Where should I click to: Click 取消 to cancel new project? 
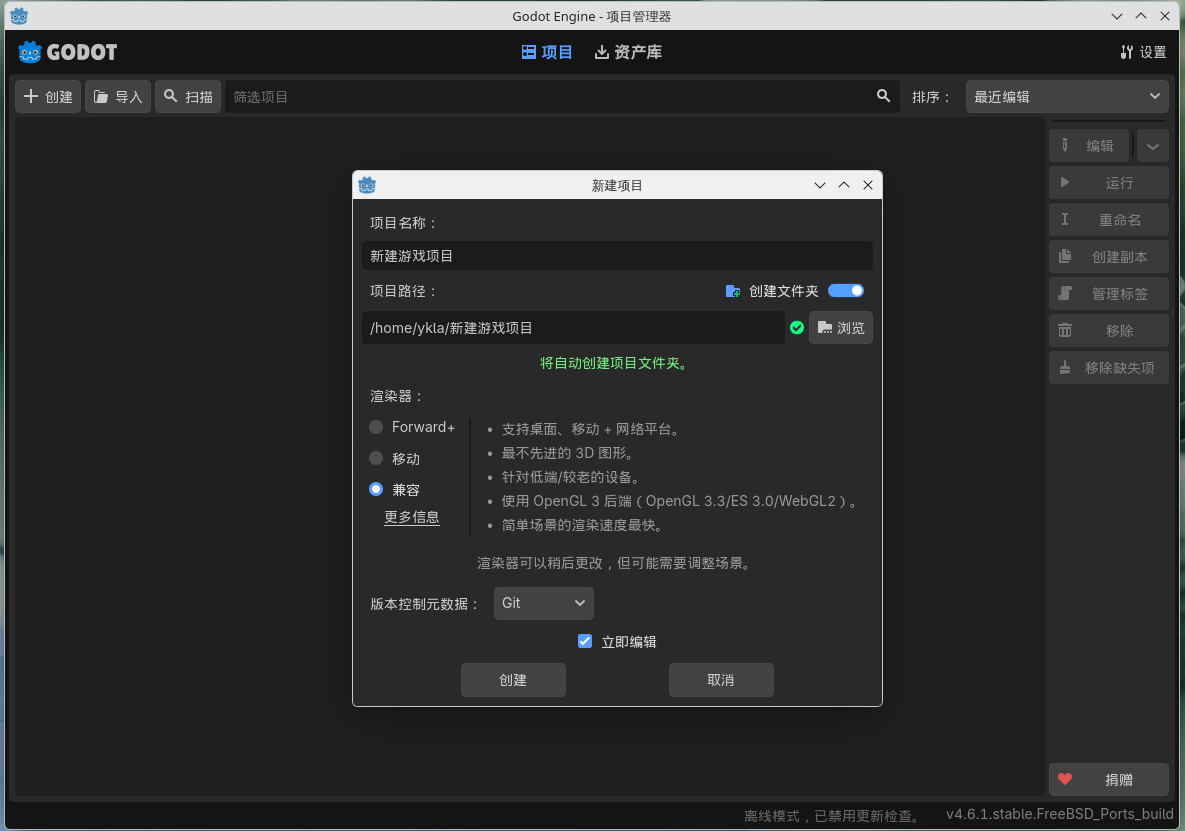coord(721,680)
